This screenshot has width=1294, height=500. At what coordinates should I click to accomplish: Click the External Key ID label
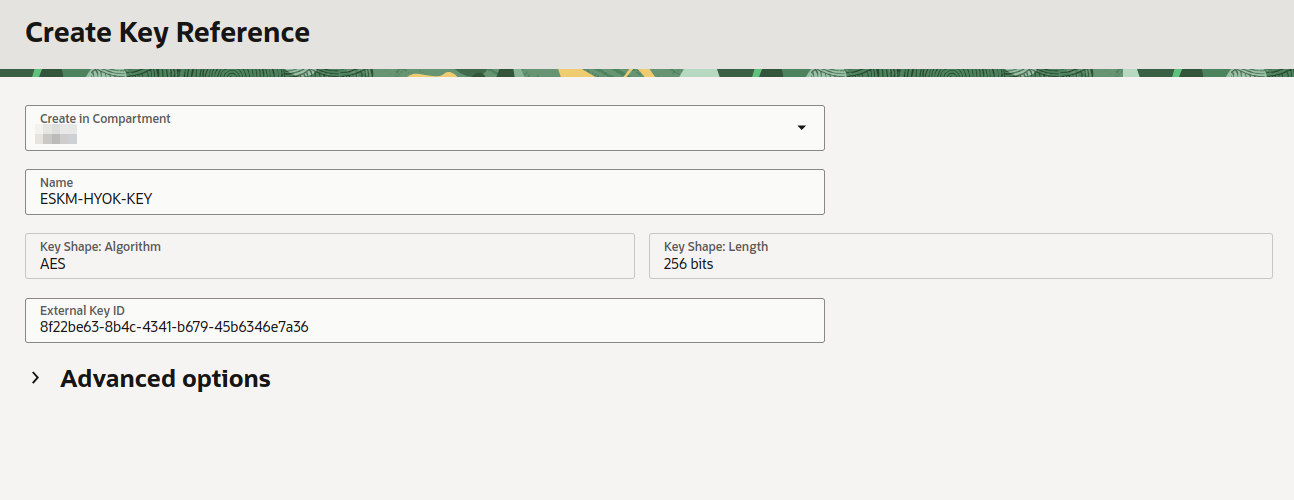click(82, 310)
